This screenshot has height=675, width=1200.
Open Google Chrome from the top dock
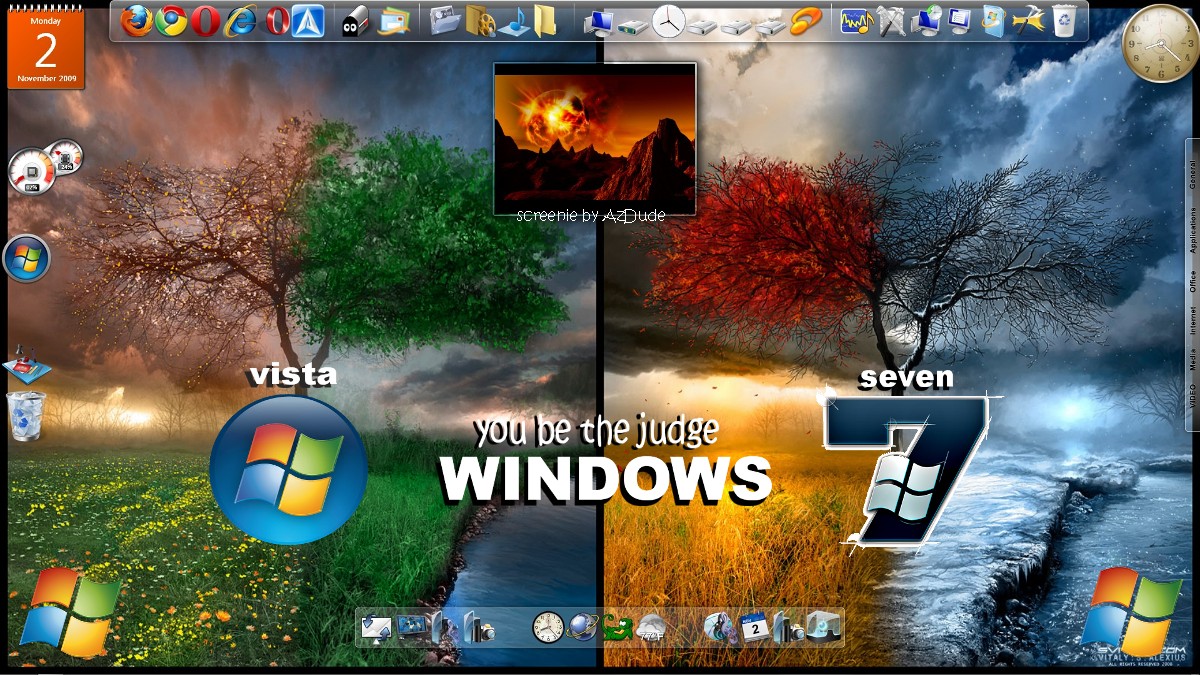click(x=171, y=20)
